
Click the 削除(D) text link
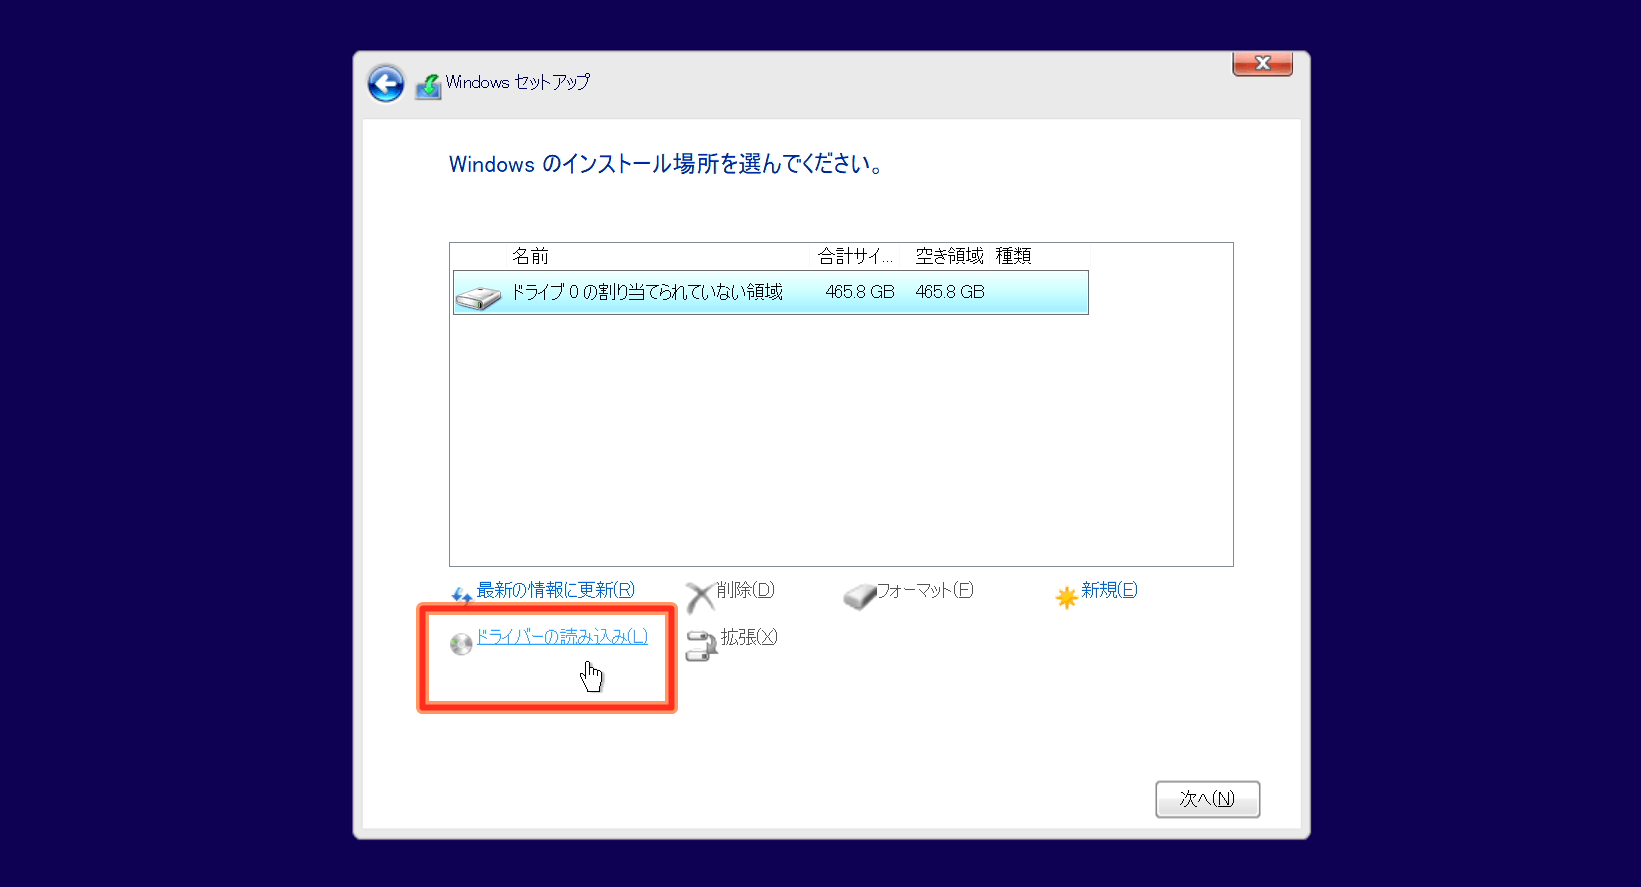coord(745,590)
